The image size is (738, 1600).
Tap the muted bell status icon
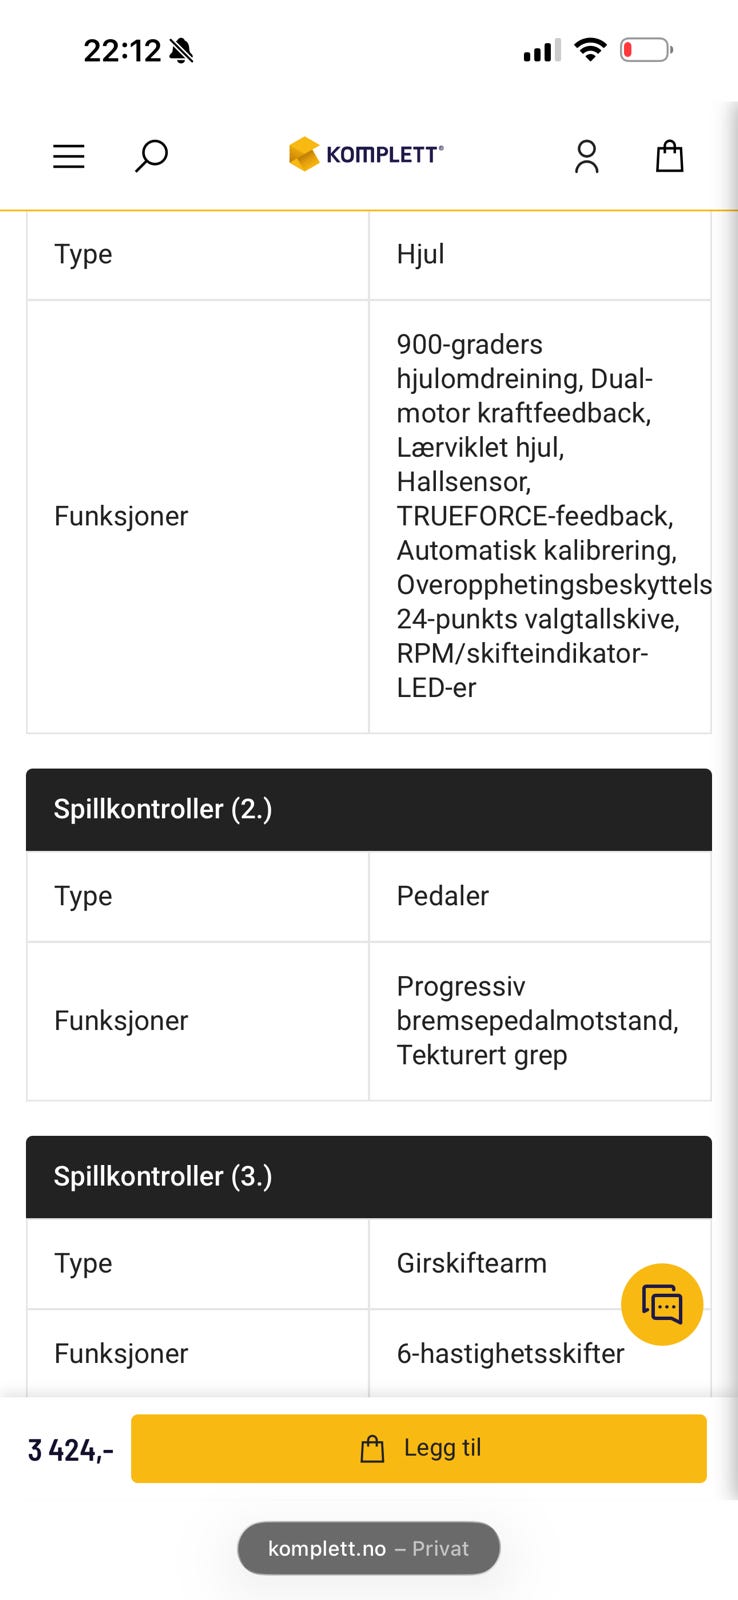(x=181, y=51)
